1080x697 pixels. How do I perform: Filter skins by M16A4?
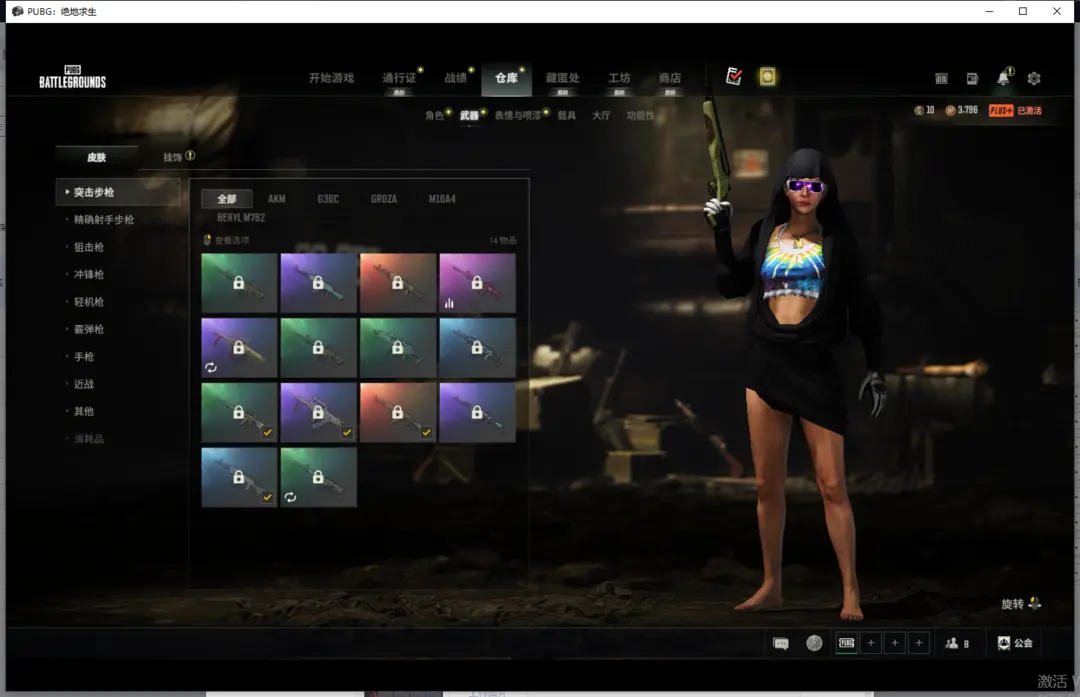pyautogui.click(x=442, y=199)
